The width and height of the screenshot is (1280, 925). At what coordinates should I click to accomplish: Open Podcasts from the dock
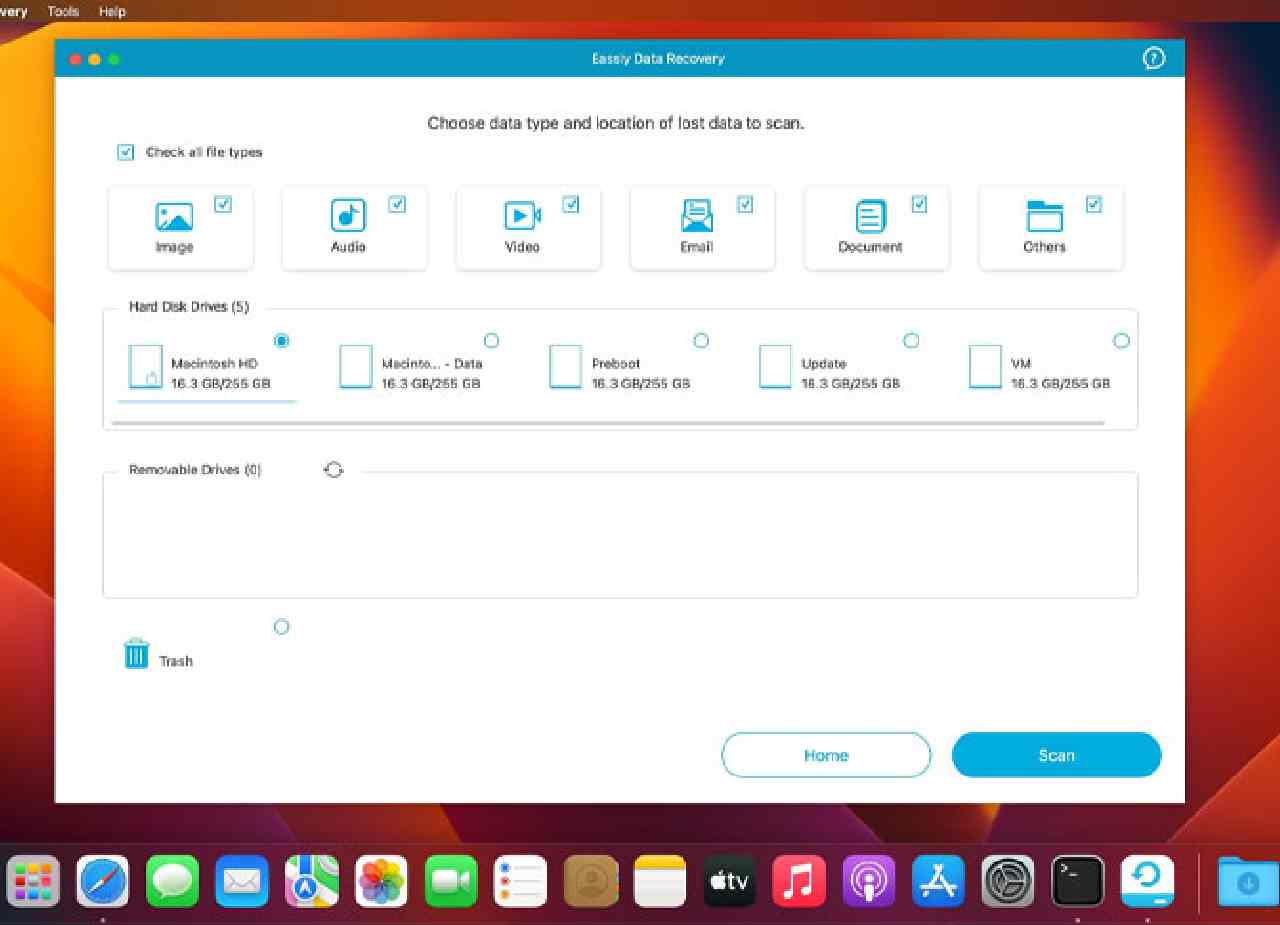(x=868, y=882)
